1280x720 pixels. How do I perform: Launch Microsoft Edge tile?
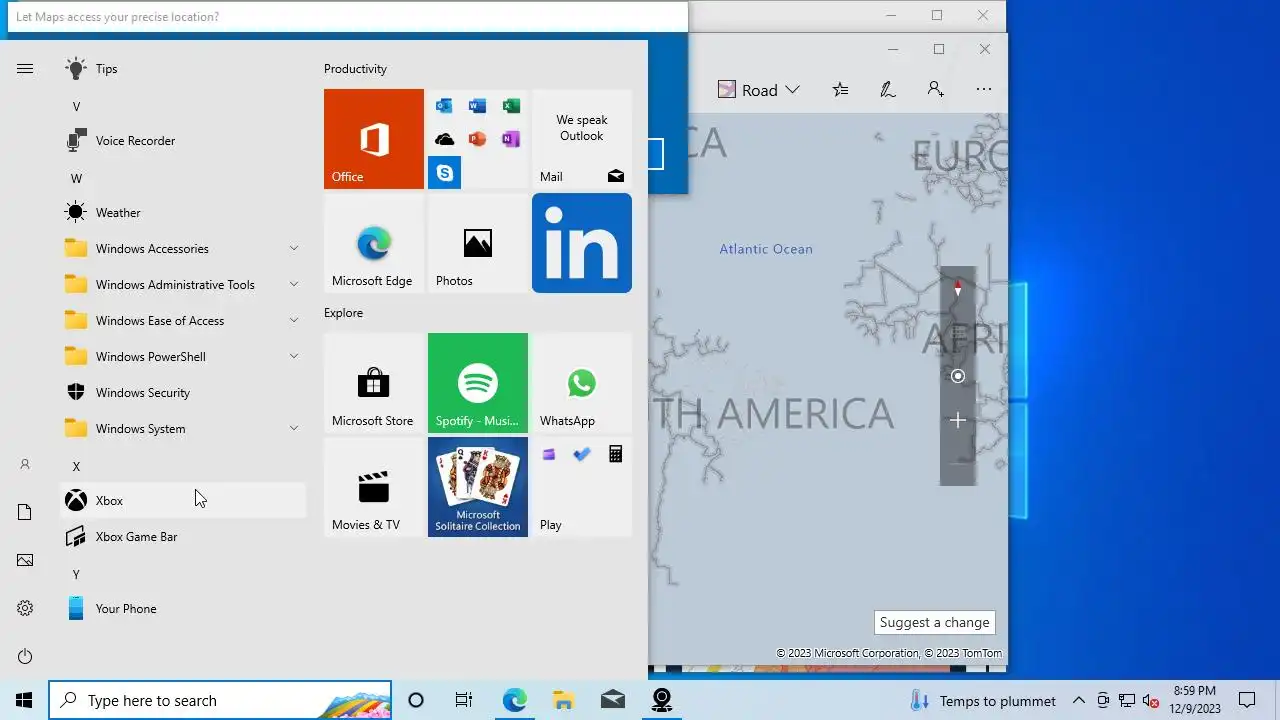(x=374, y=243)
